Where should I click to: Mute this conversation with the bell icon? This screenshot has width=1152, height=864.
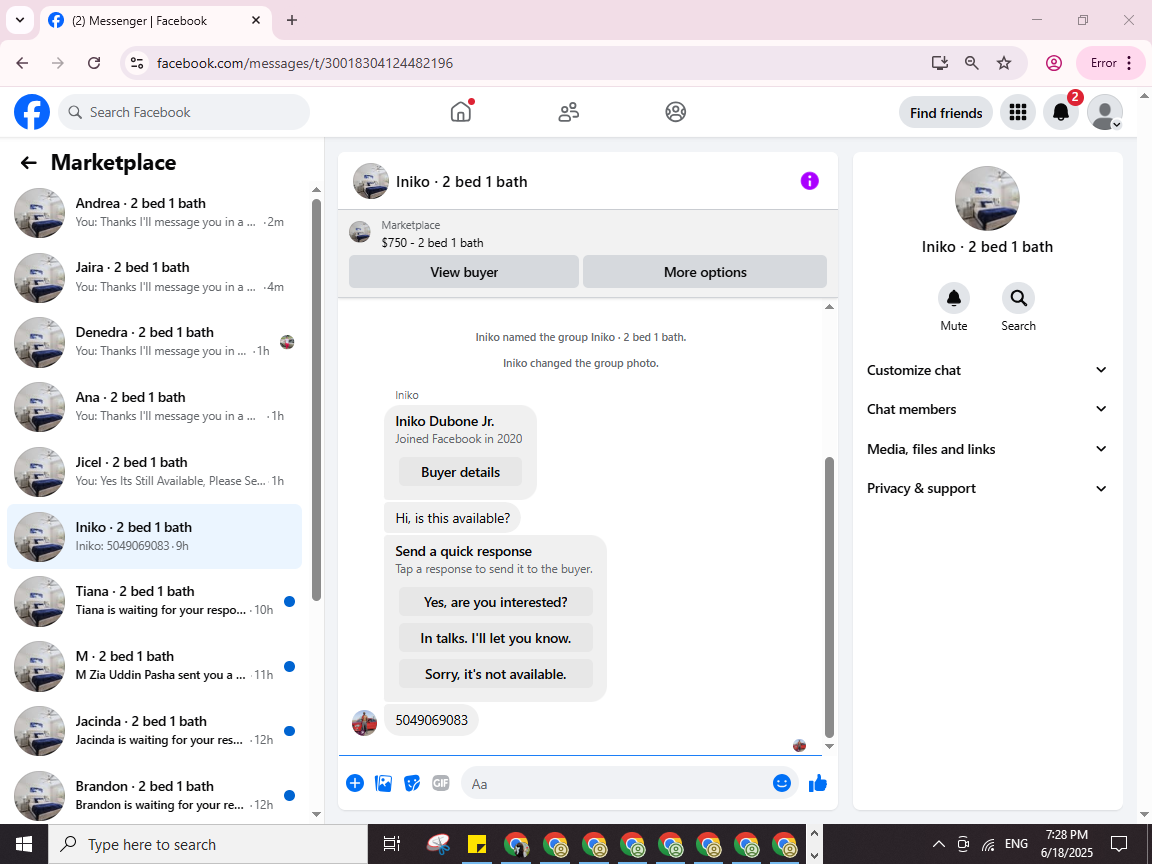pyautogui.click(x=954, y=298)
